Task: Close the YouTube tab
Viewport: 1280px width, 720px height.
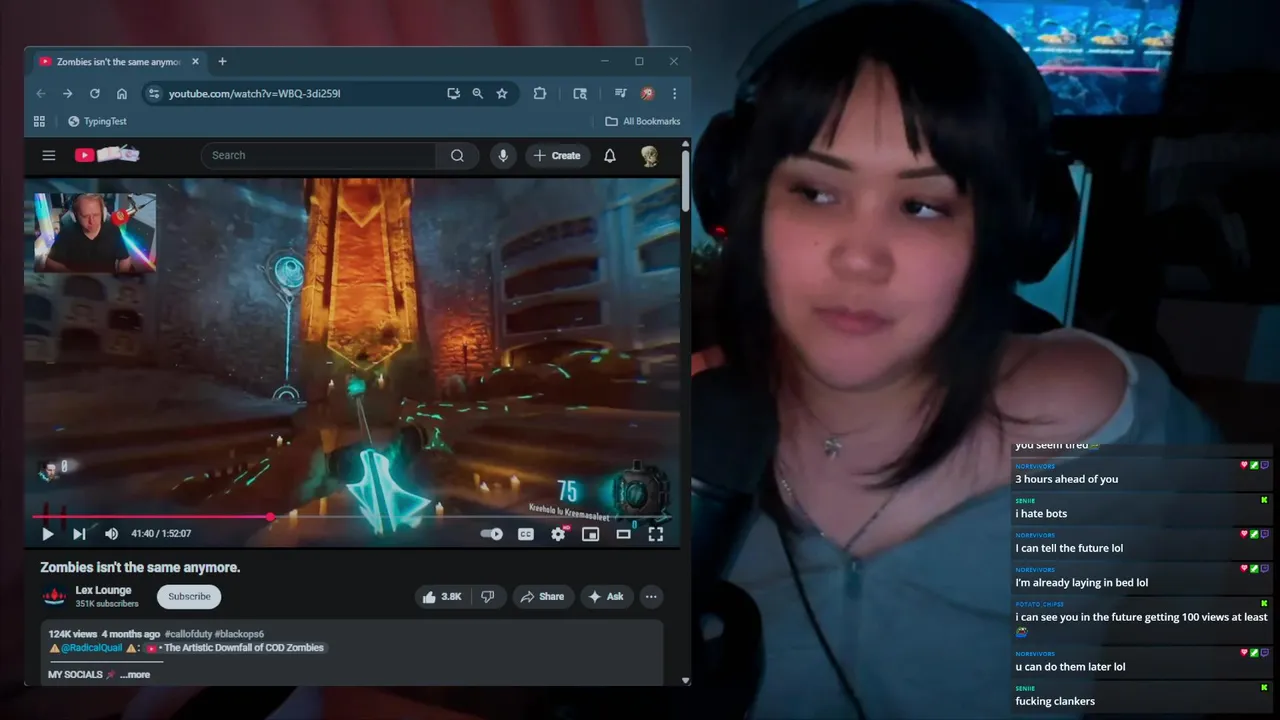Action: [x=195, y=61]
